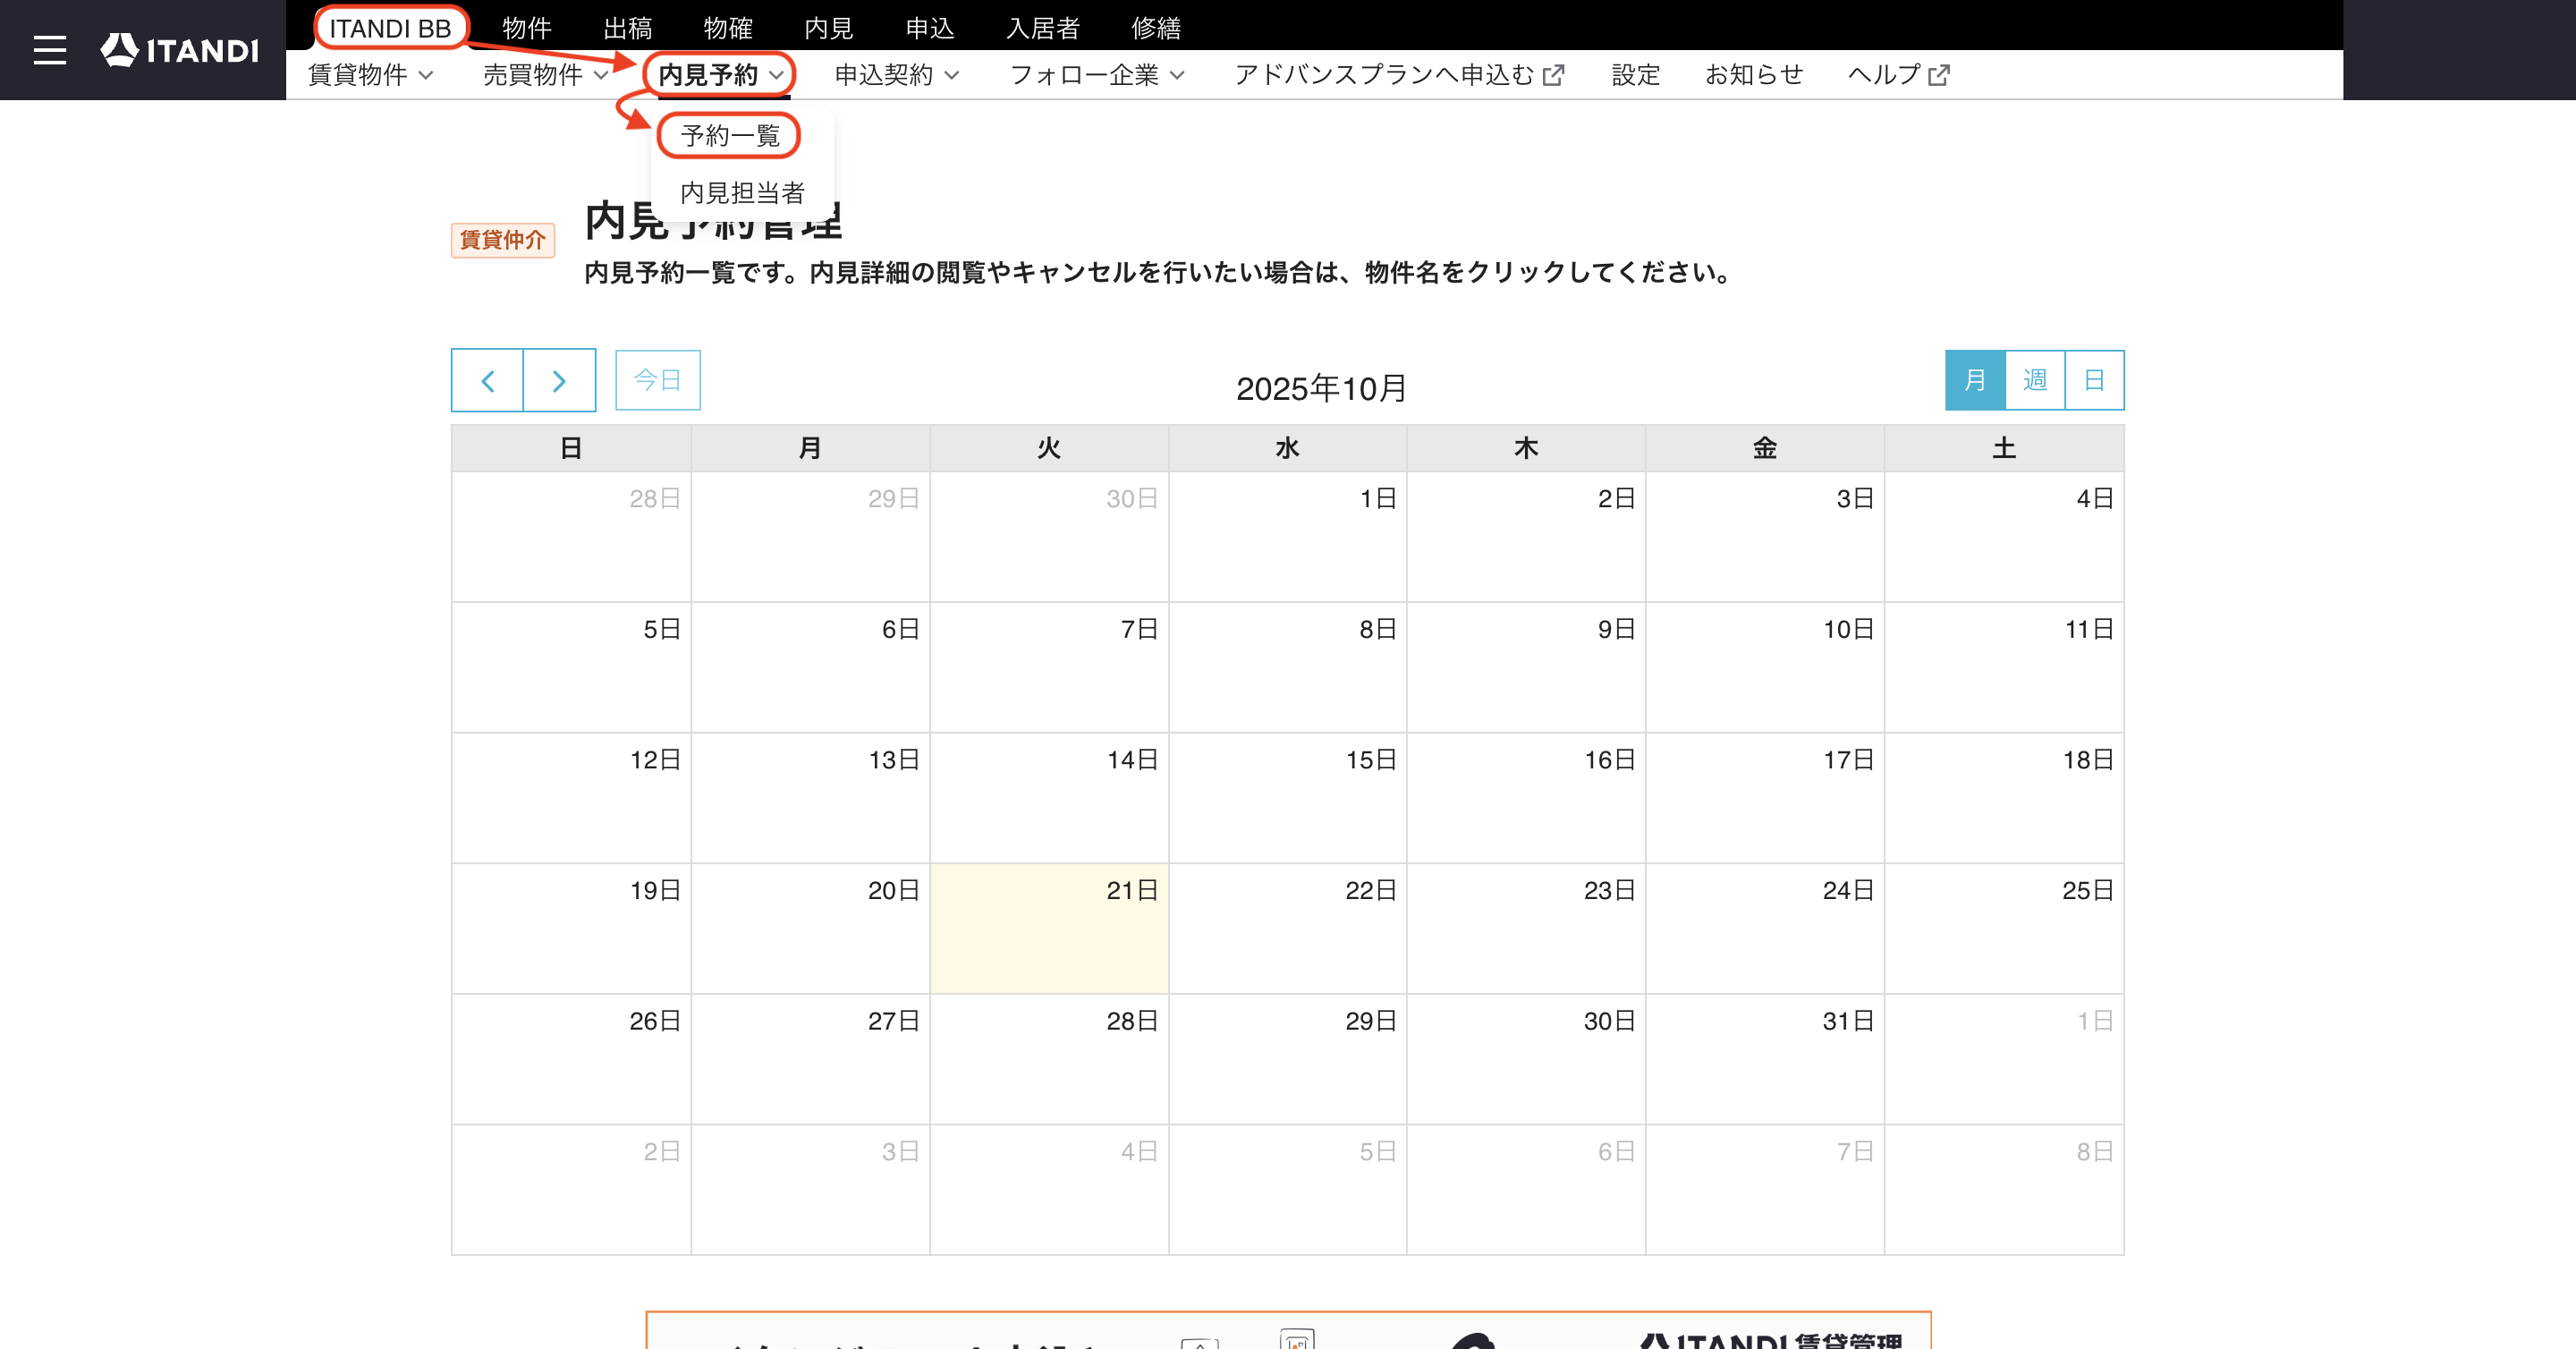Viewport: 2576px width, 1349px height.
Task: Open the hamburger menu icon
Action: [x=49, y=50]
